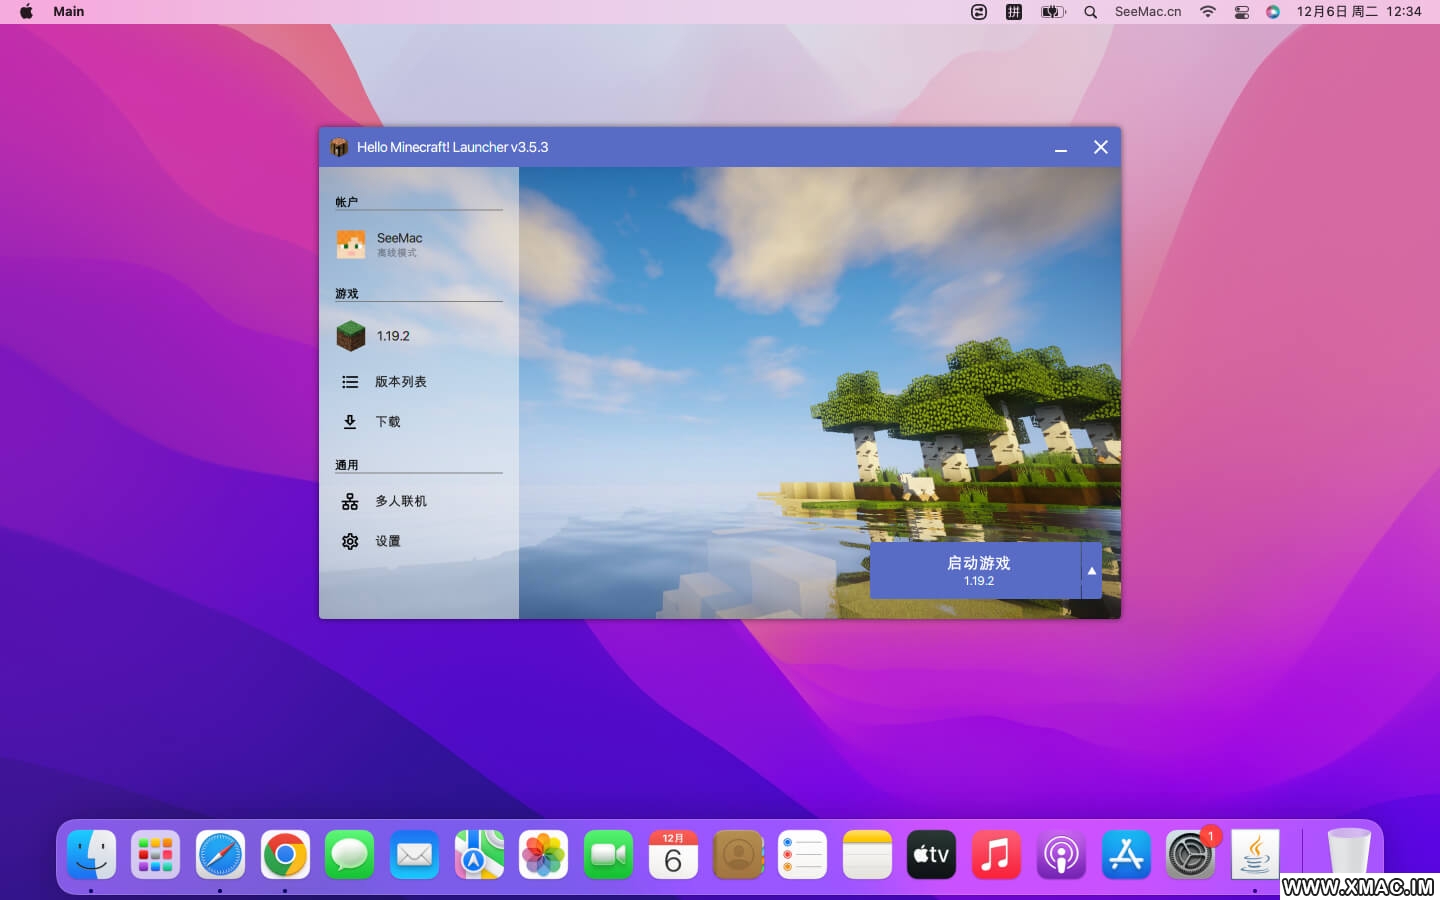Close the Hello Minecraft Launcher window
1440x900 pixels.
pyautogui.click(x=1101, y=147)
